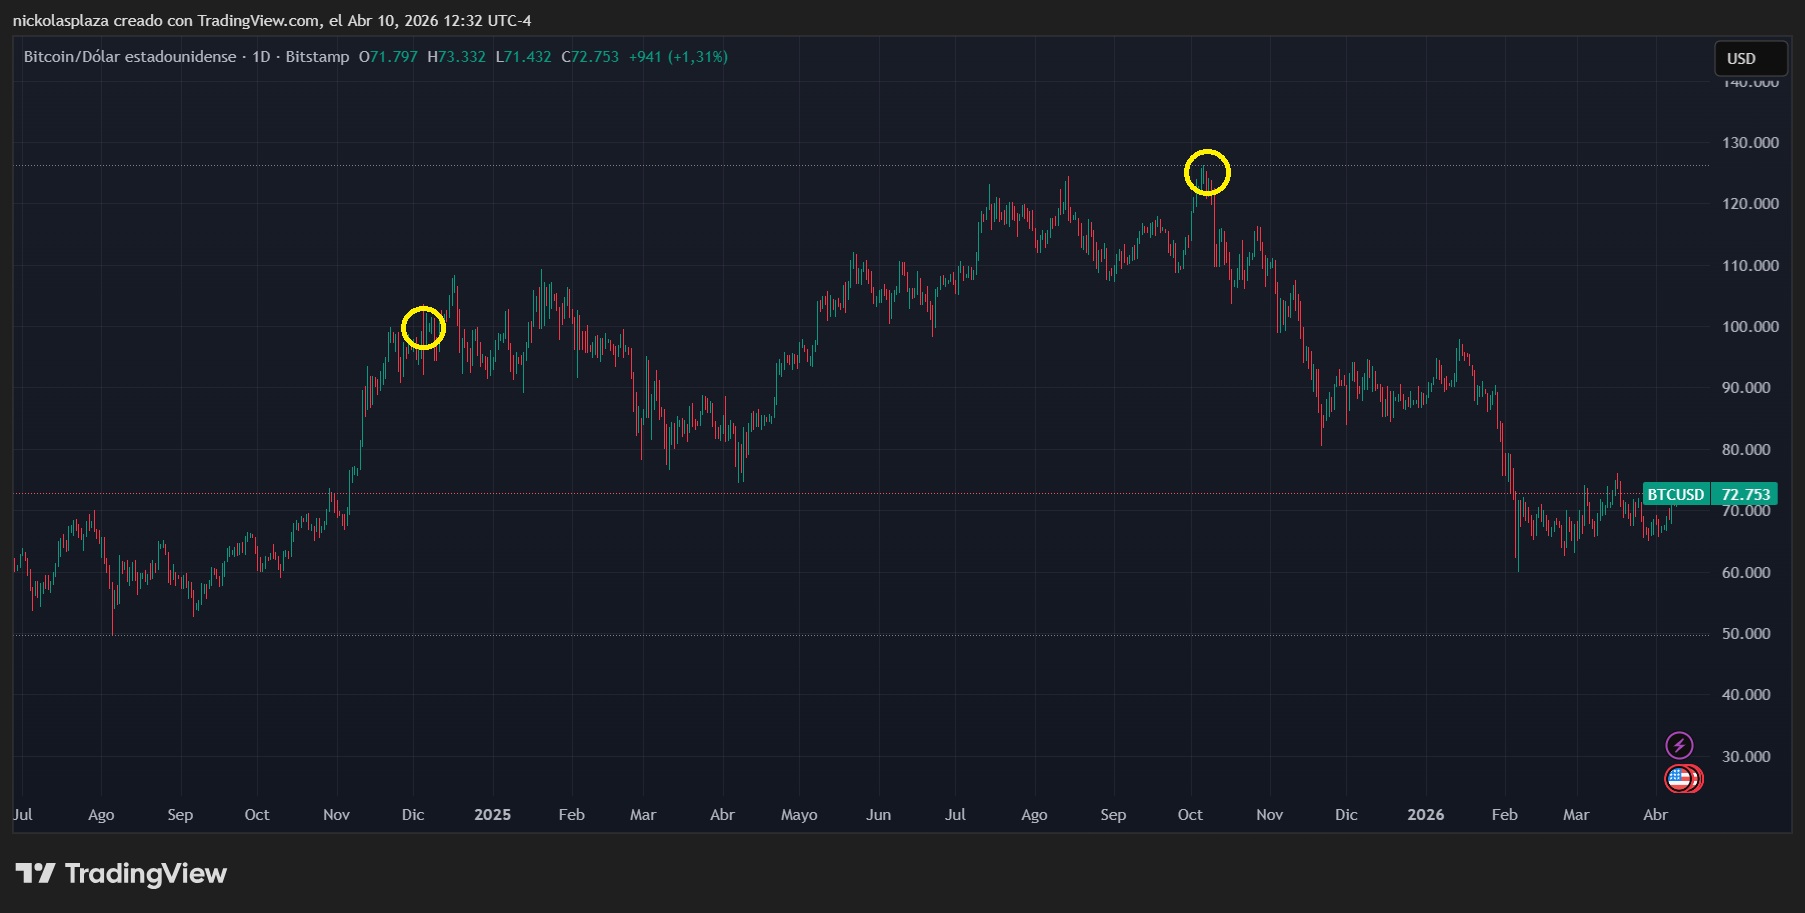The width and height of the screenshot is (1805, 913).
Task: Click the US flag economic event icon
Action: [1680, 778]
